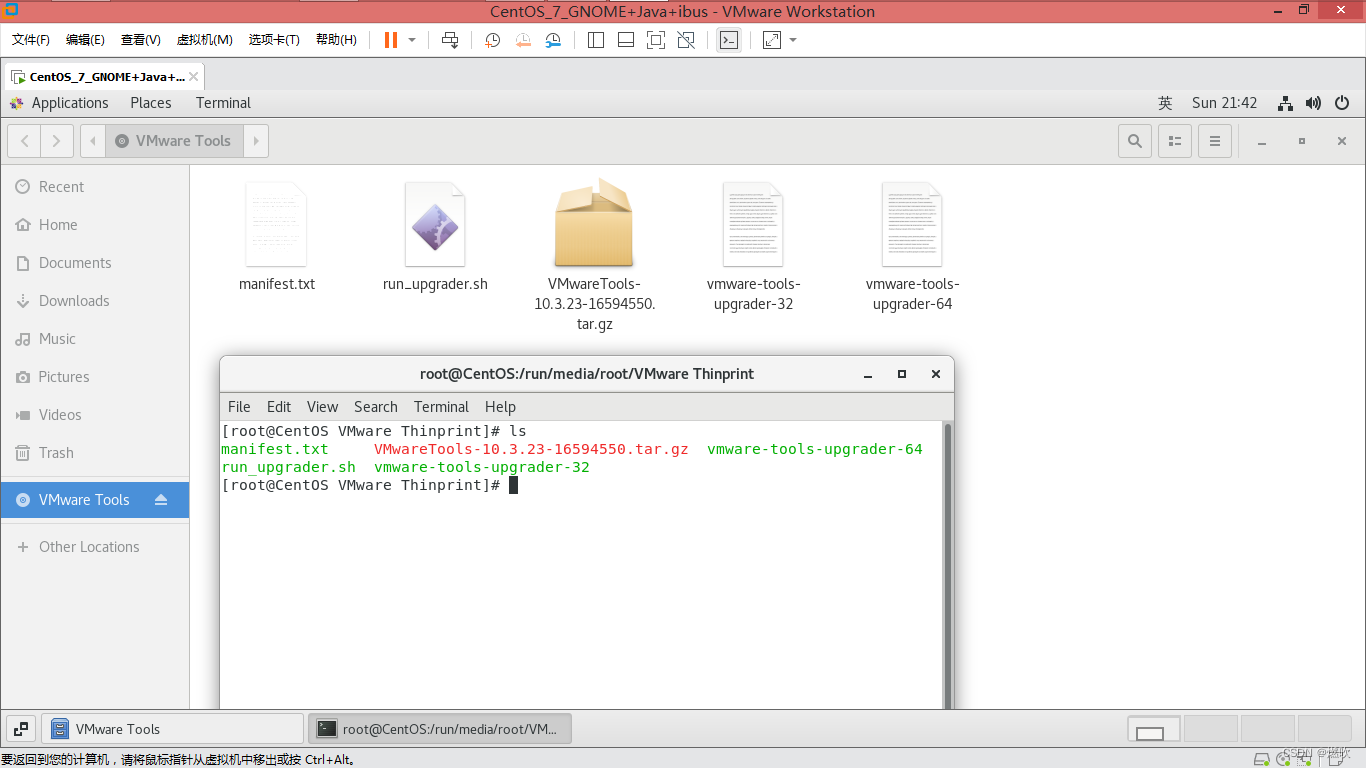Viewport: 1366px width, 768px height.
Task: Open the 编辑(E) menu
Action: 85,40
